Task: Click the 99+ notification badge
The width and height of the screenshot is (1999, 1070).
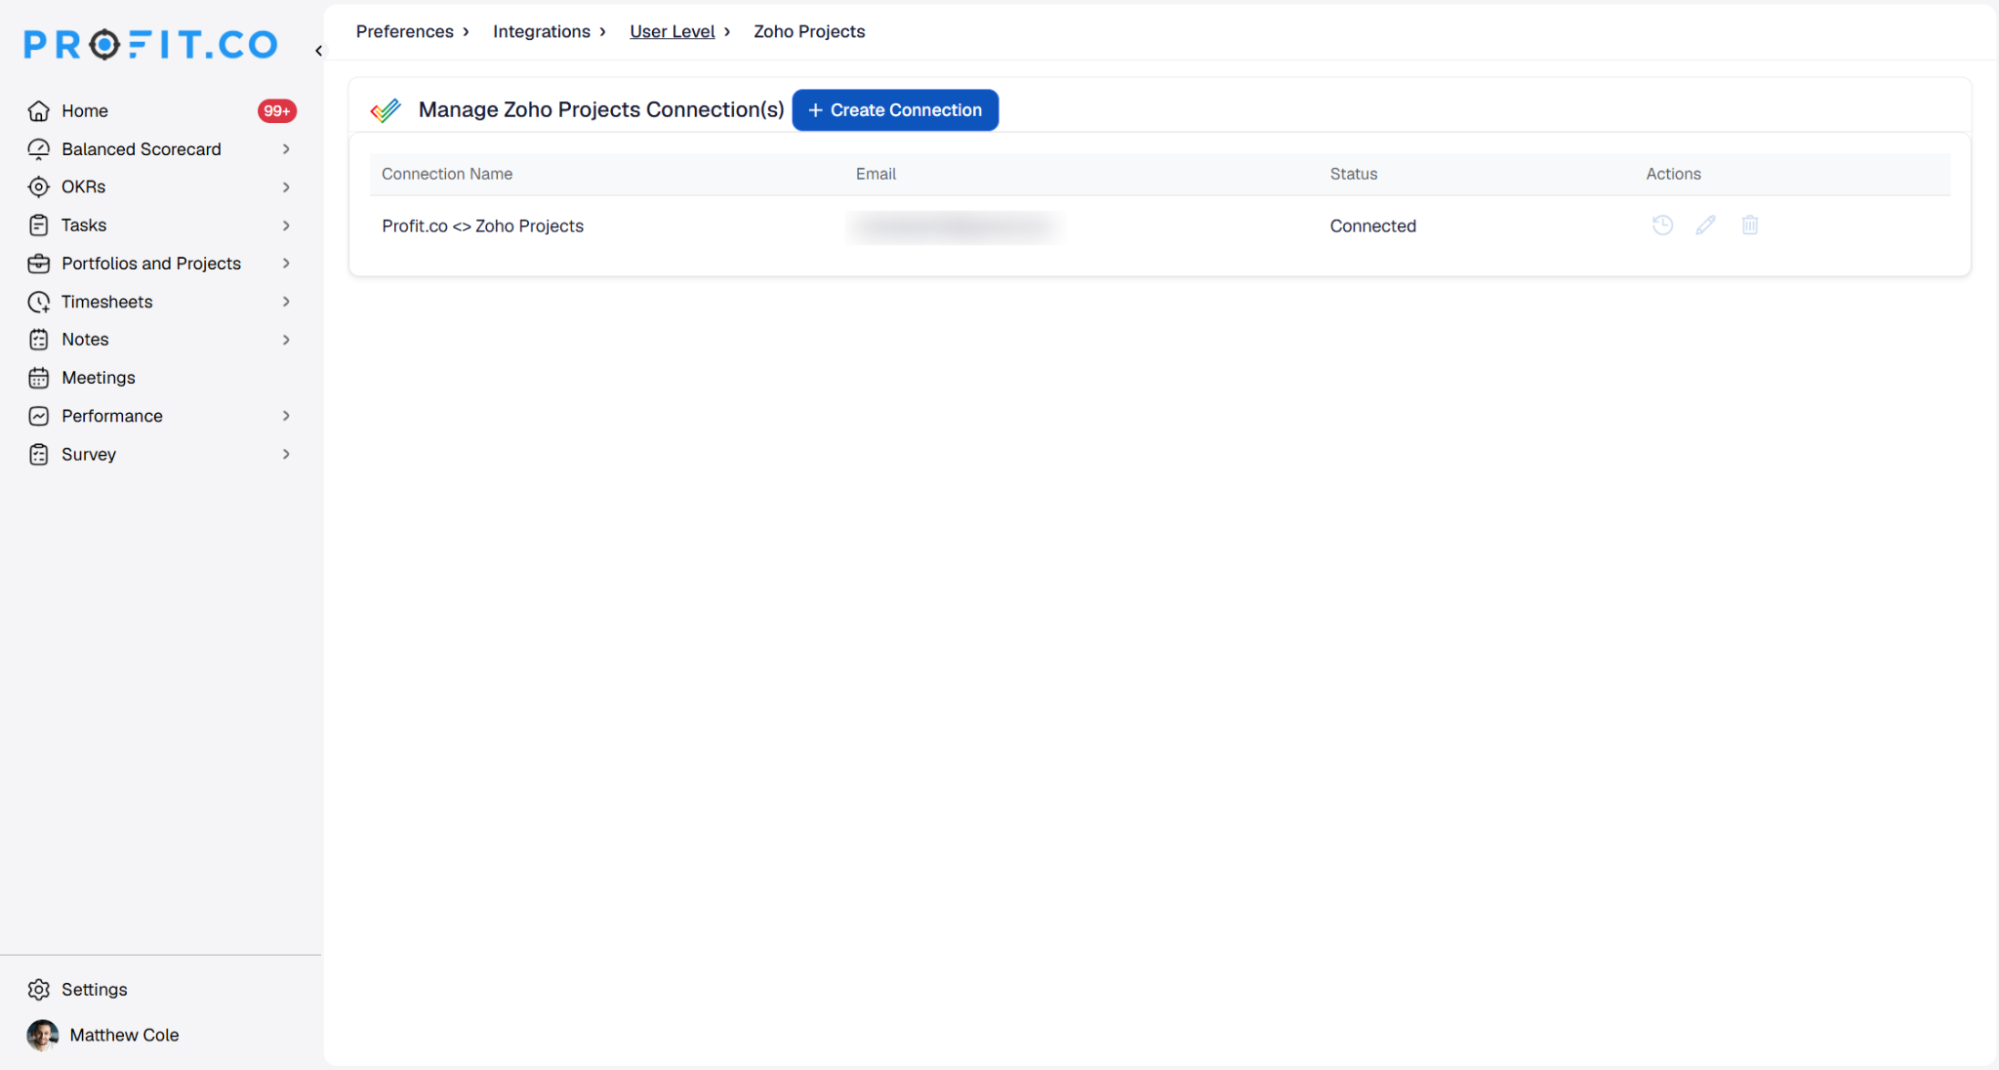Action: point(277,111)
